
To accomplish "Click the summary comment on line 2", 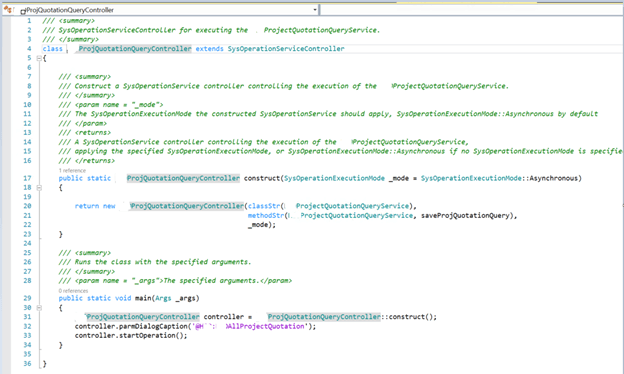I will coord(211,30).
